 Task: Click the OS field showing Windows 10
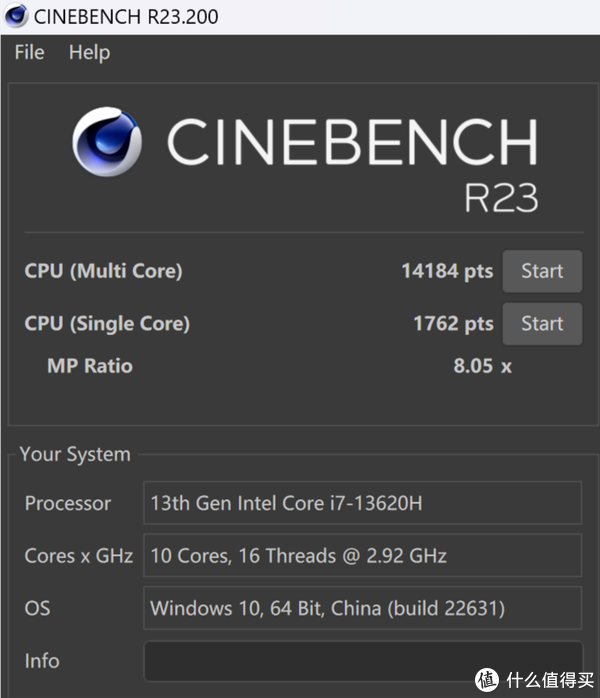click(362, 608)
